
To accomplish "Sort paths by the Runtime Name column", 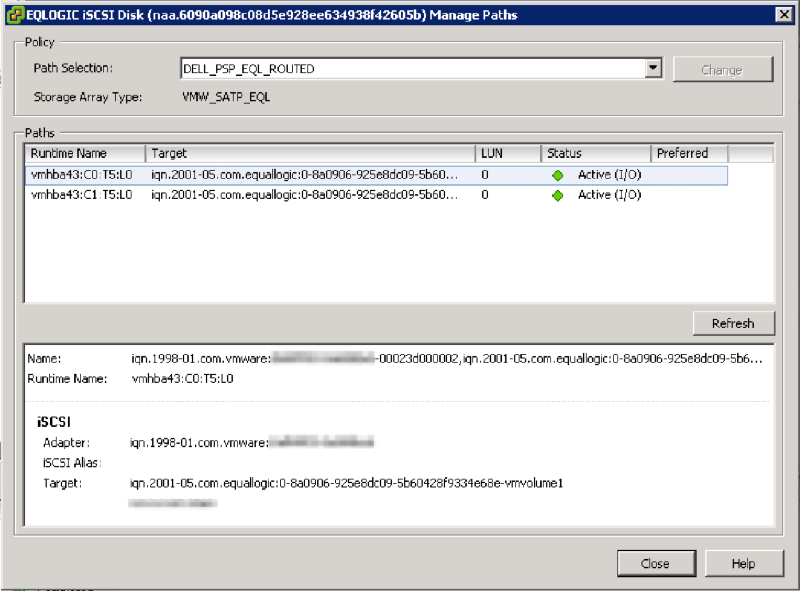I will tap(85, 153).
